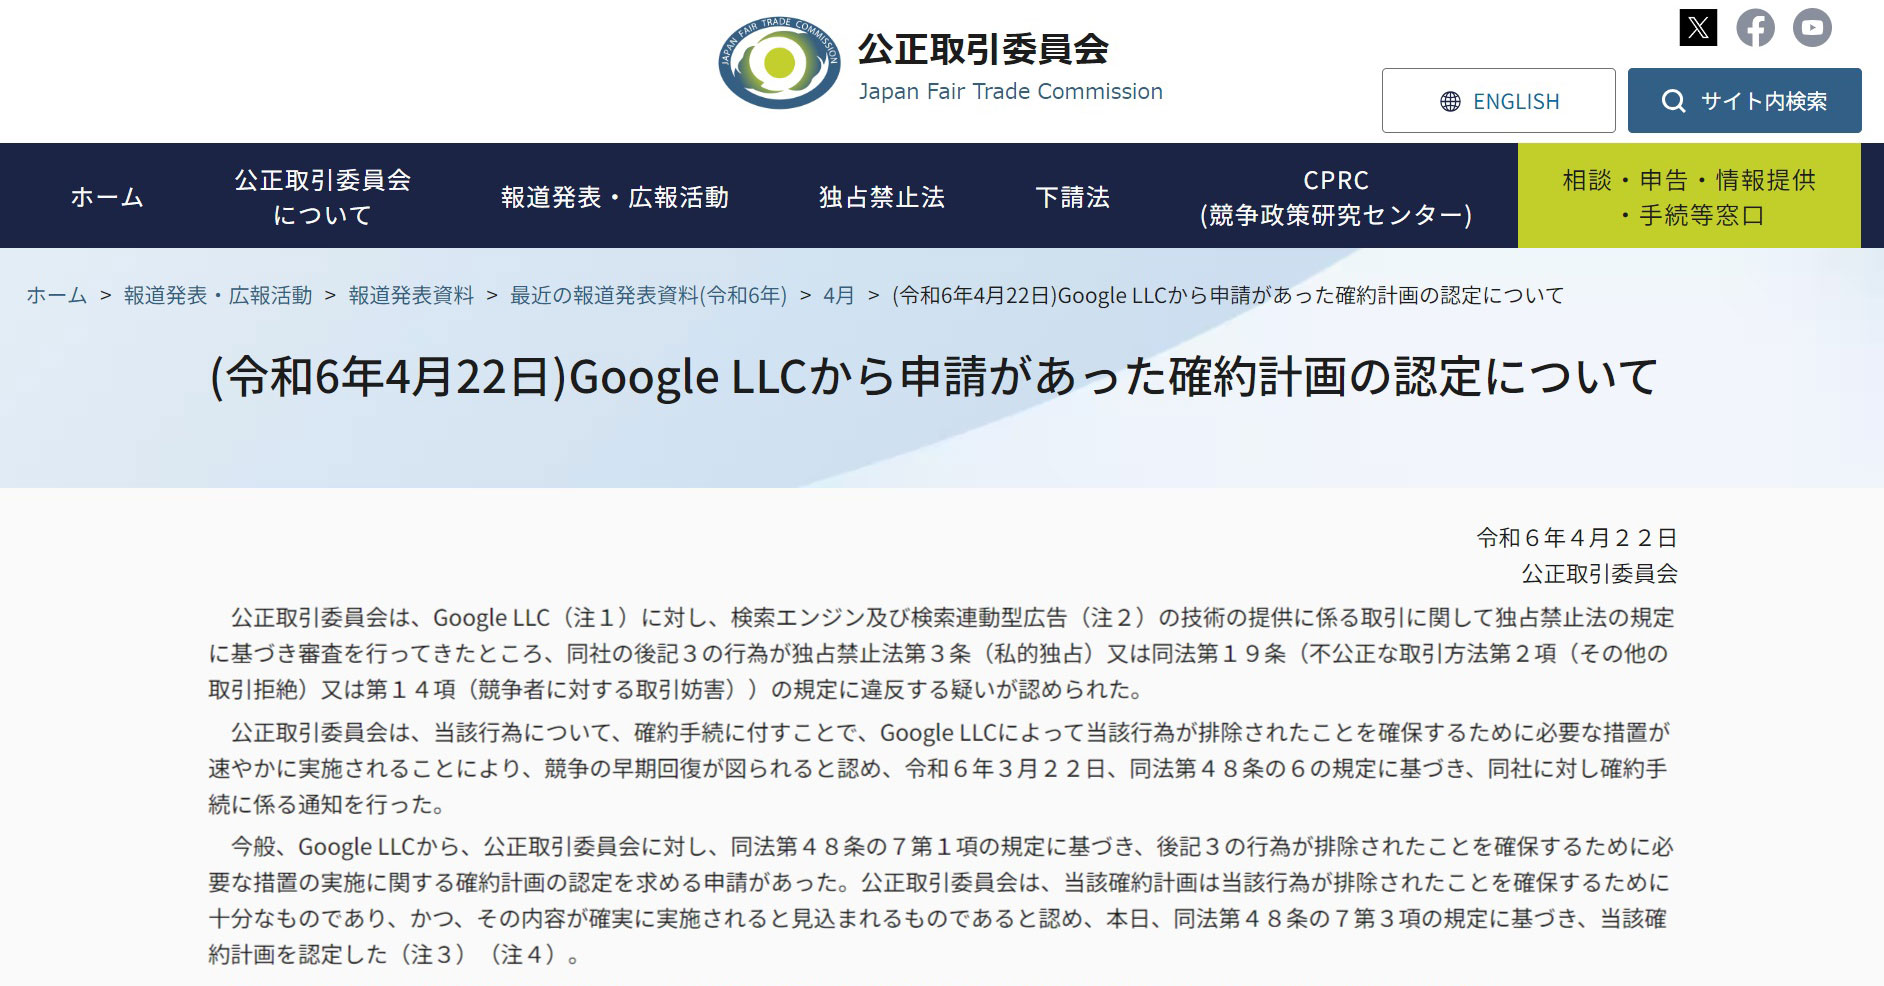Follow the 報道発表資料 breadcrumb link

pyautogui.click(x=411, y=295)
